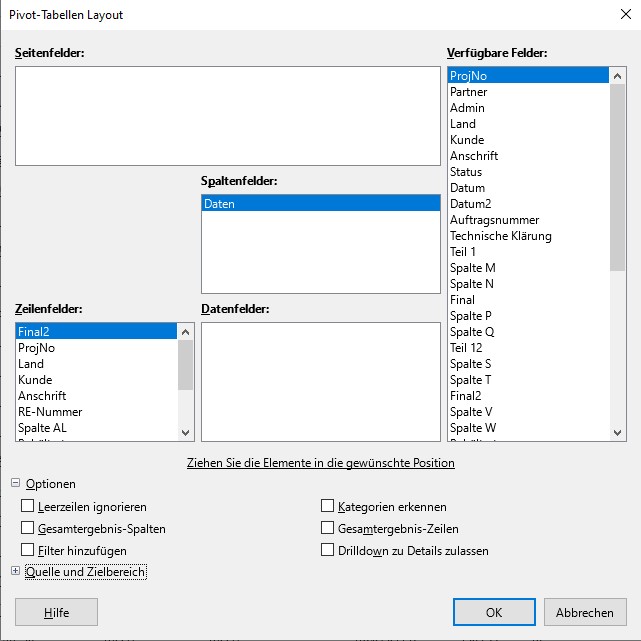Select Anschrift in Zeilenfelder
Viewport: 641px width, 641px height.
pyautogui.click(x=96, y=395)
